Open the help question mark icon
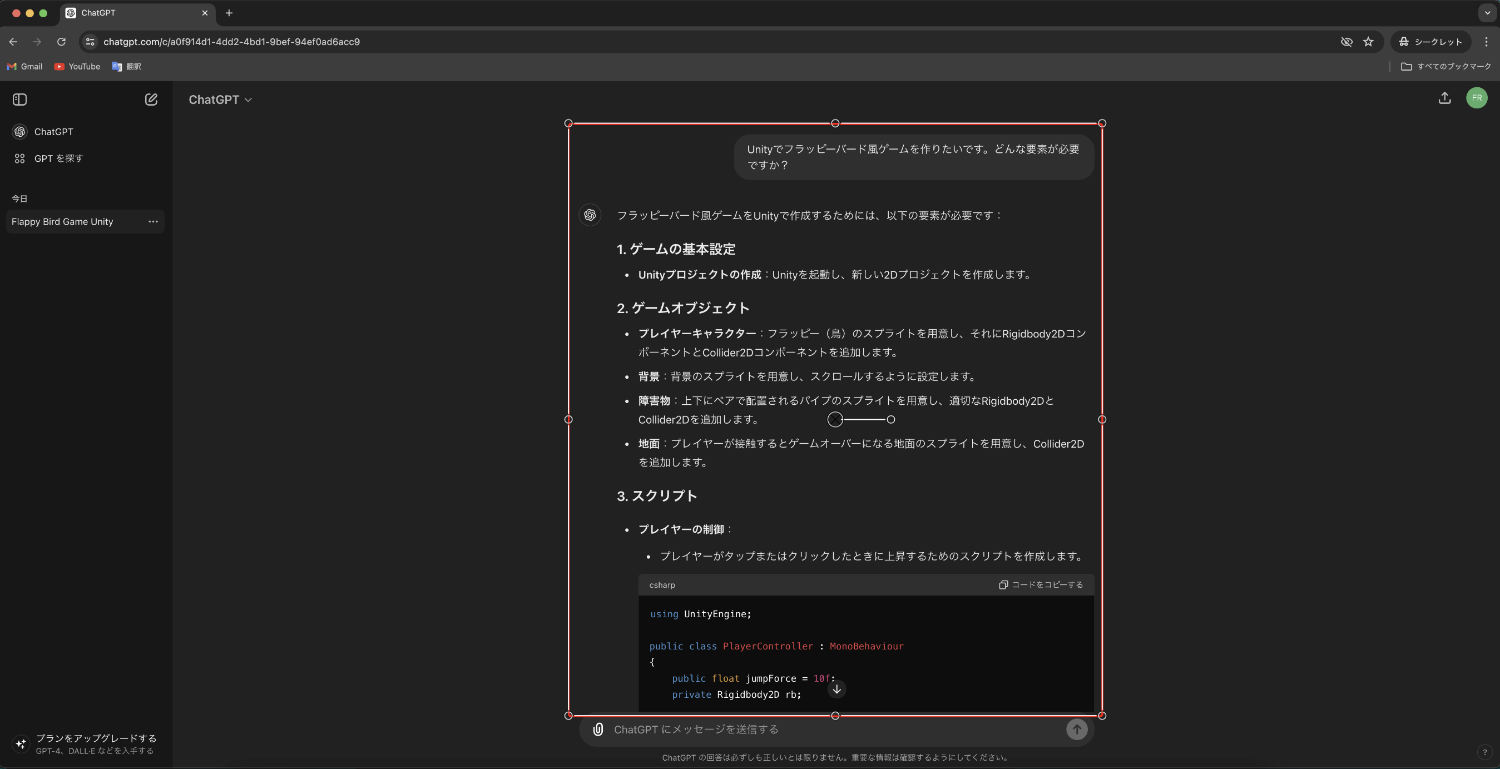The height and width of the screenshot is (769, 1500). (1484, 752)
